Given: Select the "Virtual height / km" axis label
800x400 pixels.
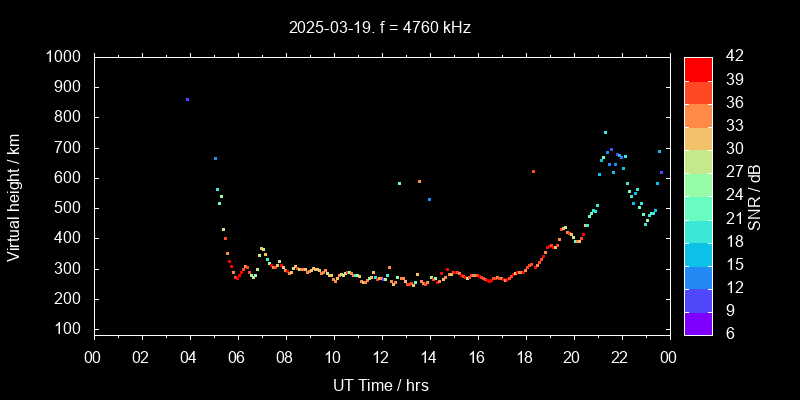Looking at the screenshot, I should tap(14, 196).
